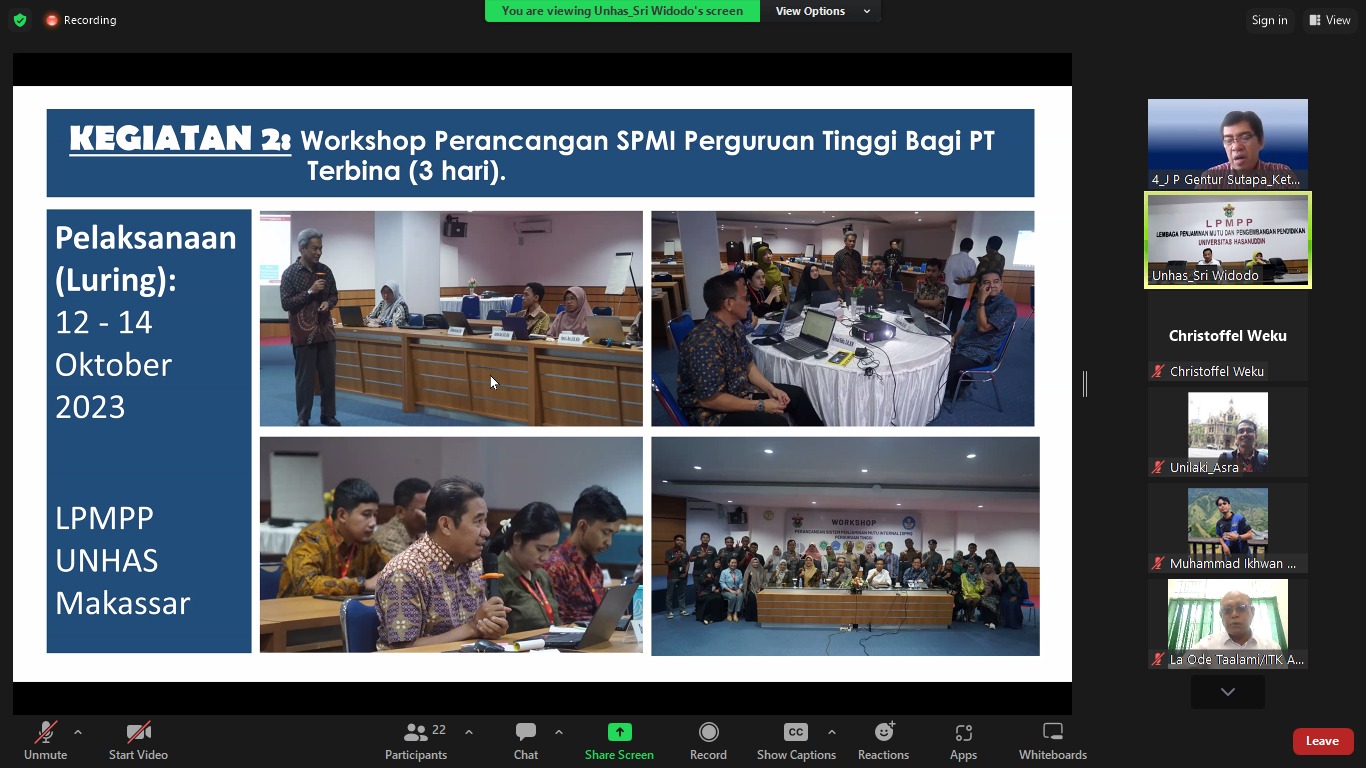
Task: Open Whiteboards from the toolbar
Action: point(1052,741)
